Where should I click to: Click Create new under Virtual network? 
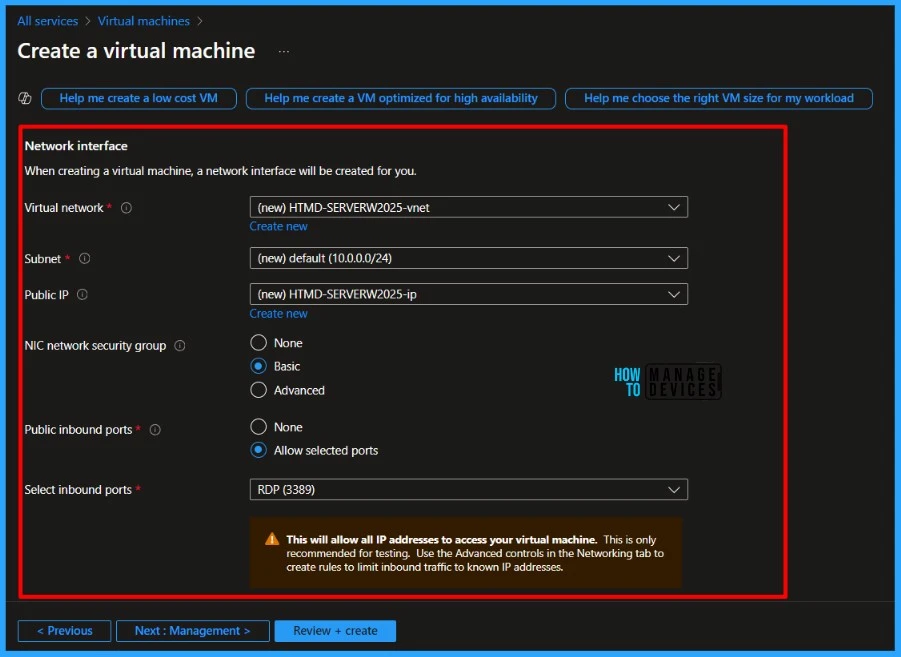tap(278, 226)
